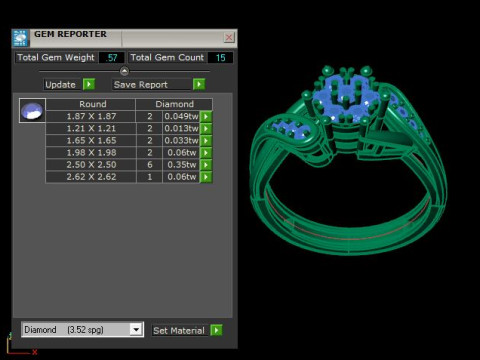Click the ring model in the viewport
480x360 pixels.
coord(348,160)
